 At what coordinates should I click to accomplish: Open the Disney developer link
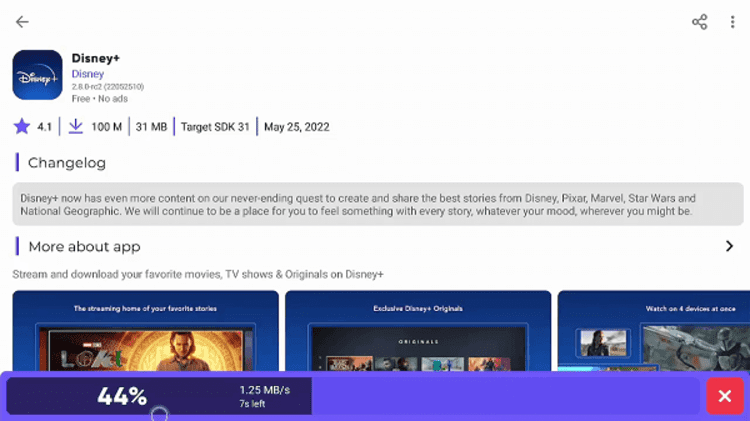pos(87,74)
